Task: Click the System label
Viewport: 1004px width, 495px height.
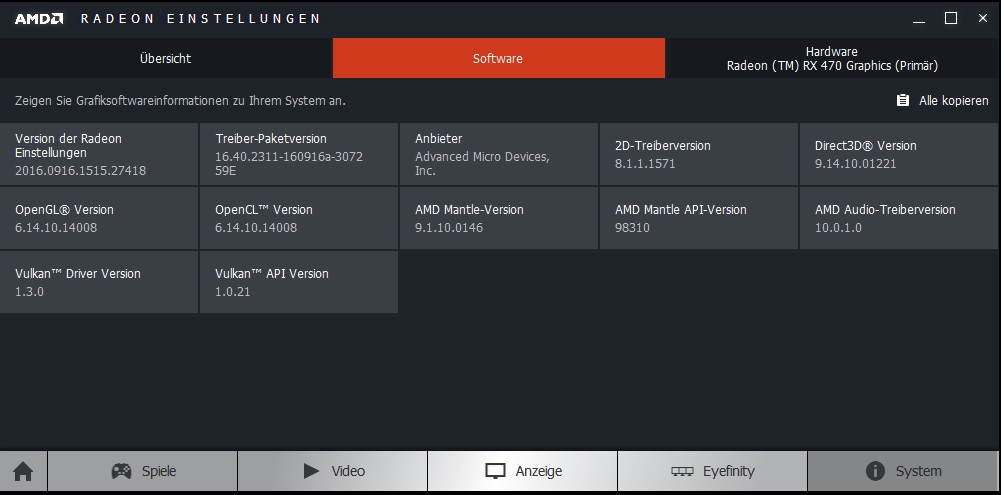Action: tap(918, 472)
